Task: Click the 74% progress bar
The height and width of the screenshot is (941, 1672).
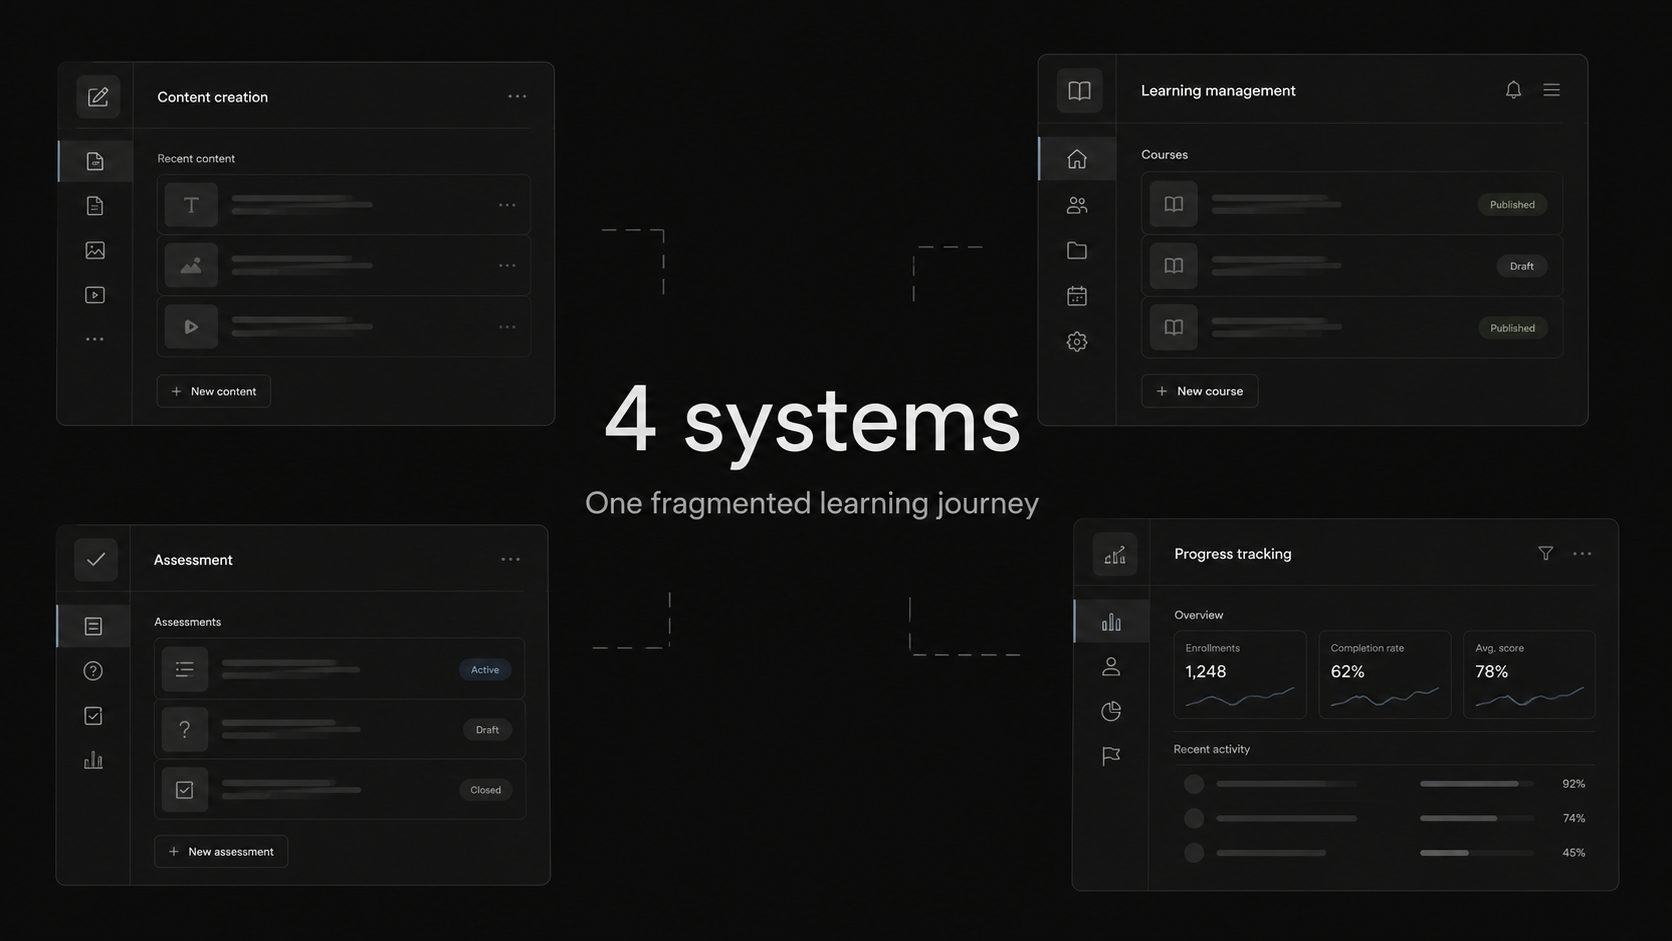Action: pos(1476,819)
